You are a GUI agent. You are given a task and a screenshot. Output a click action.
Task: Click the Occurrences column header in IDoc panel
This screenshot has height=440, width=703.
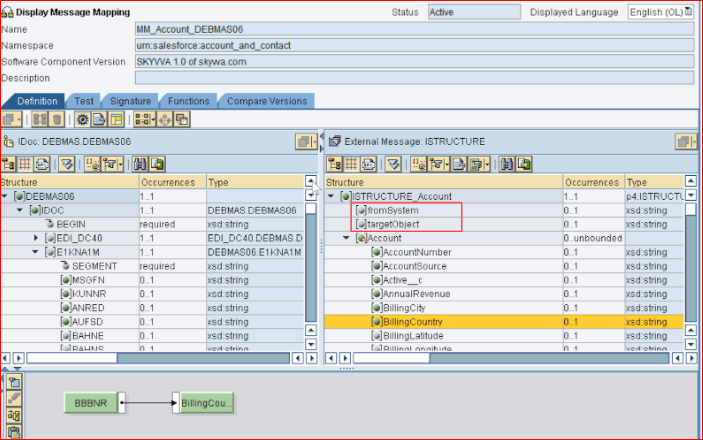pyautogui.click(x=168, y=183)
